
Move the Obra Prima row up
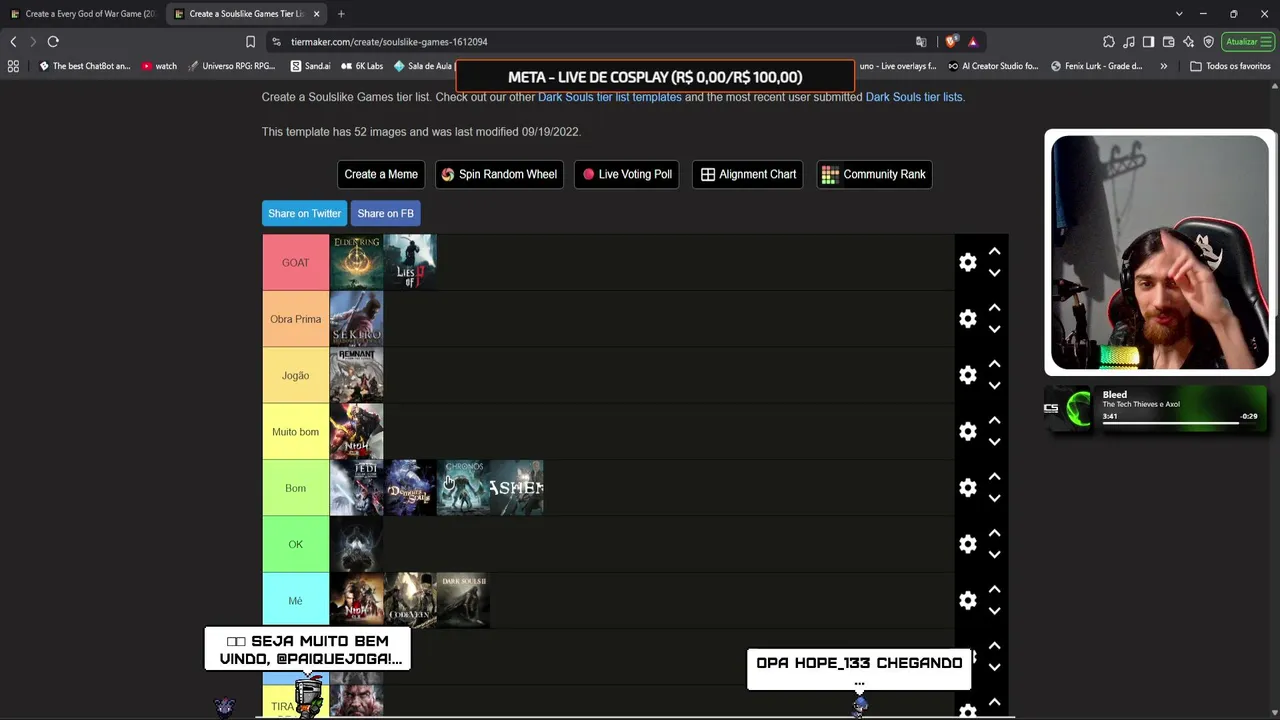(x=994, y=308)
